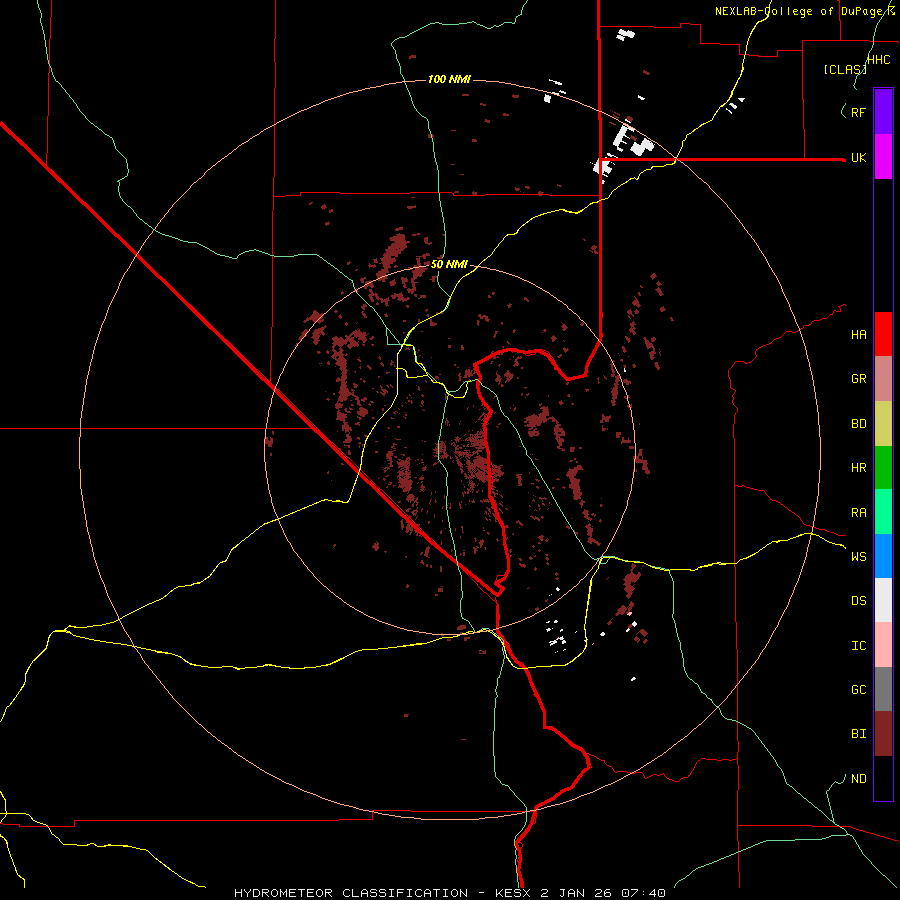Screen dimensions: 900x900
Task: Click the yellow BD legend swatch
Action: point(883,424)
